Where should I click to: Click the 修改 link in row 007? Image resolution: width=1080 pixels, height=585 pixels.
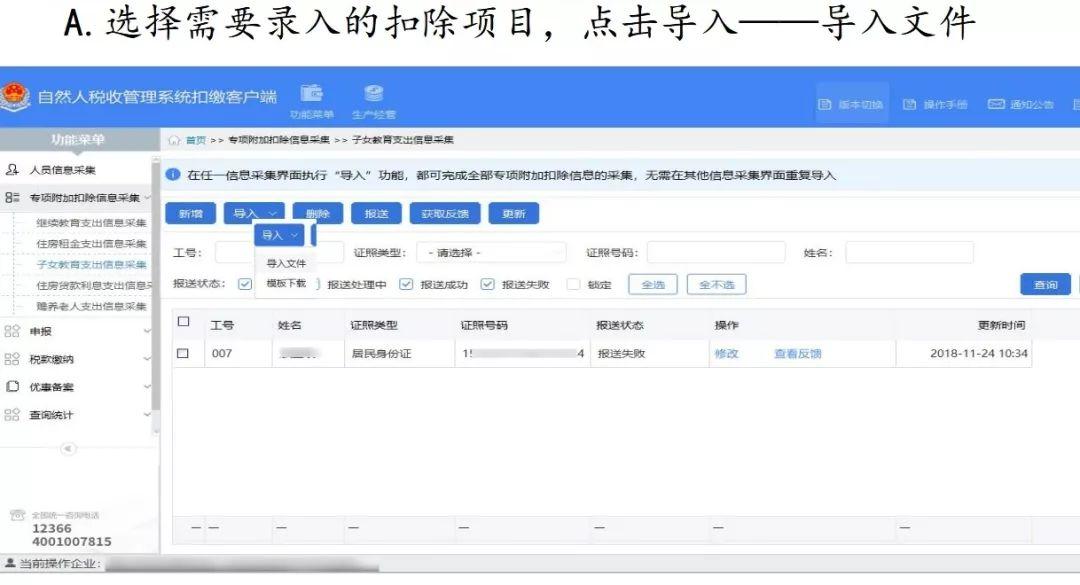pos(726,353)
